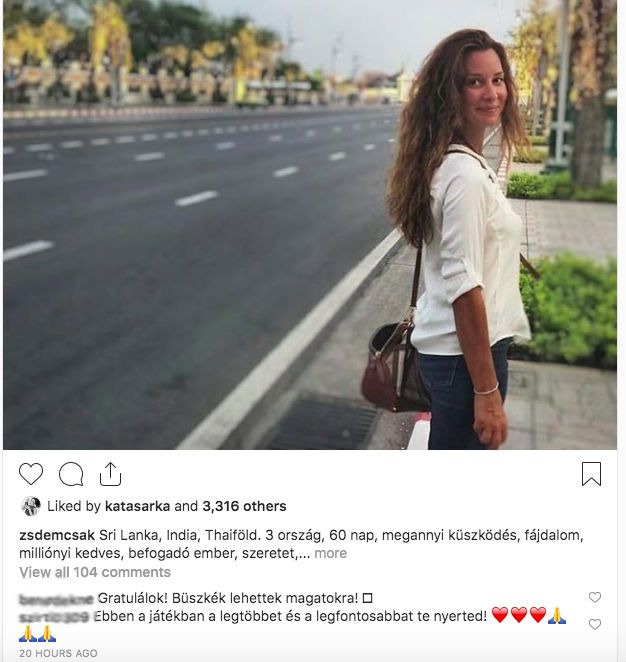Show the list of 3,316 others who liked
Viewport: 626px width, 662px height.
point(244,506)
